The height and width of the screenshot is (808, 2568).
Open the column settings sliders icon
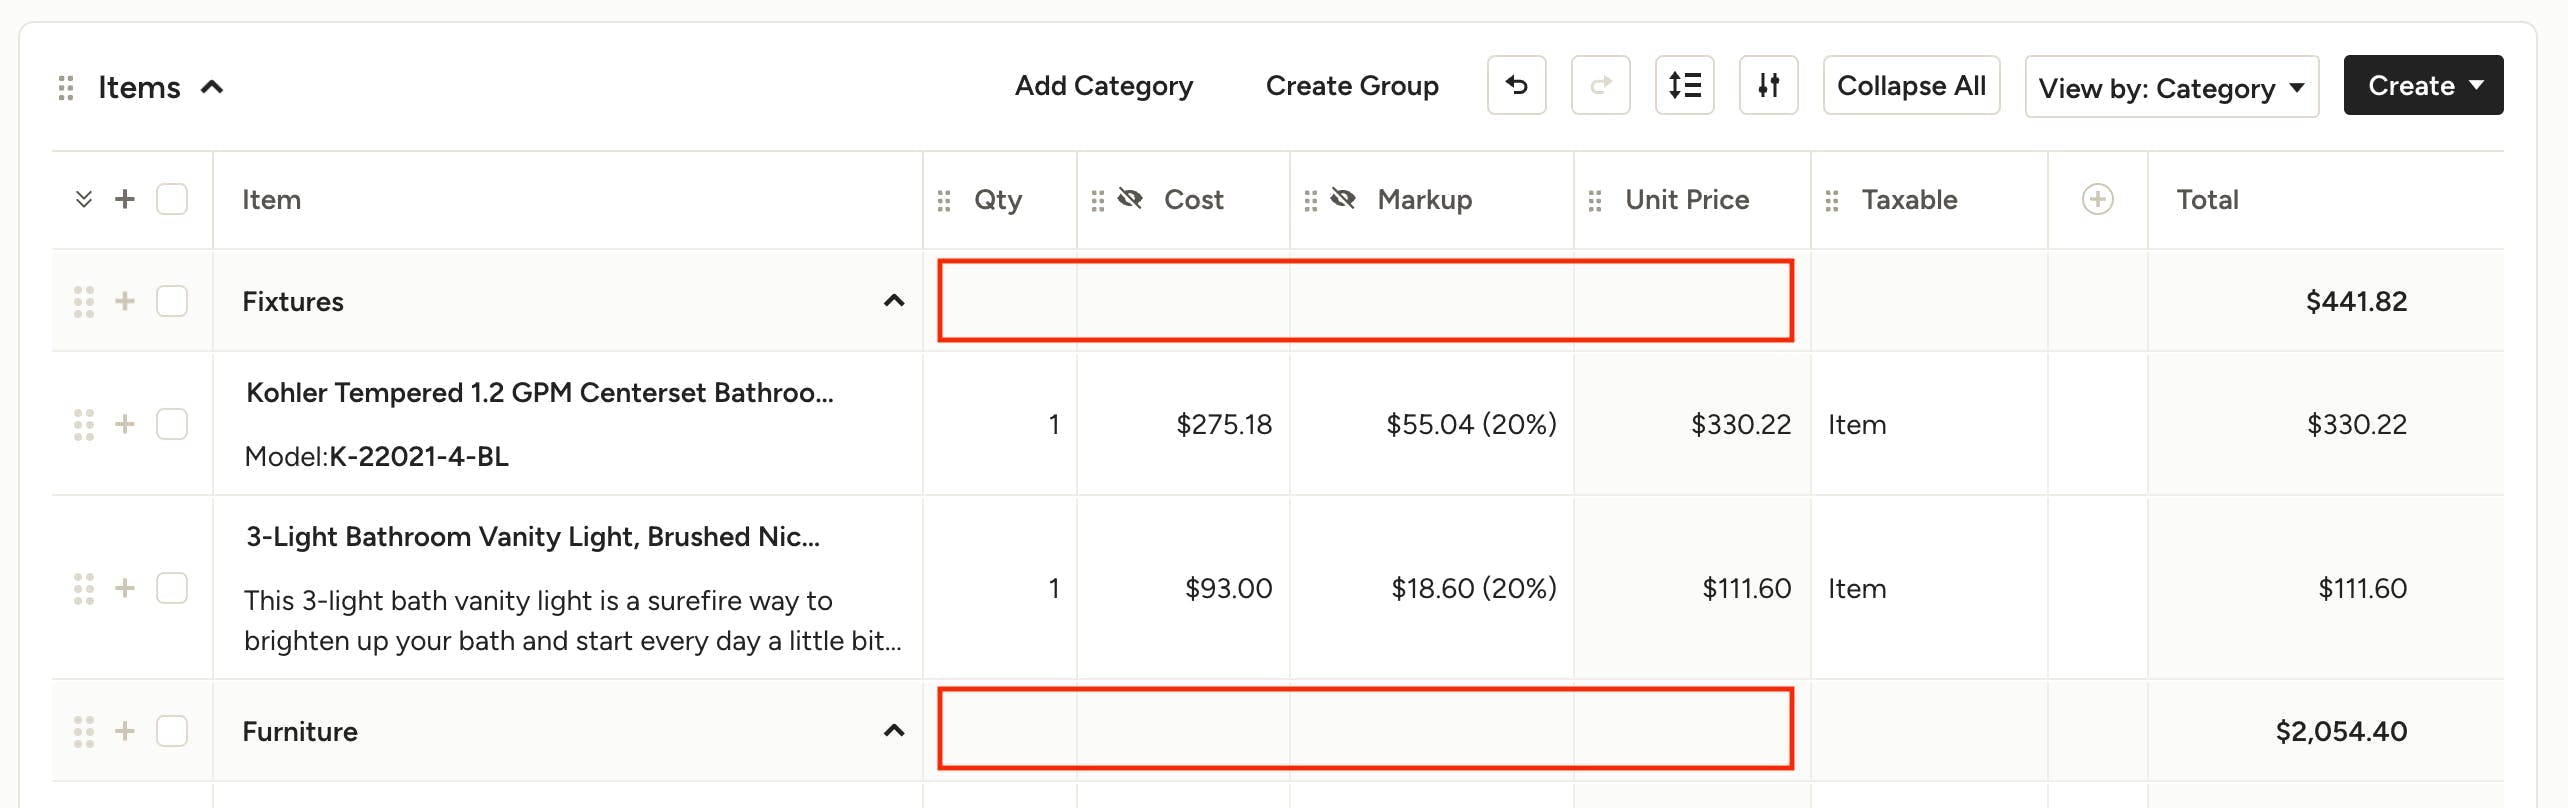click(x=1768, y=86)
